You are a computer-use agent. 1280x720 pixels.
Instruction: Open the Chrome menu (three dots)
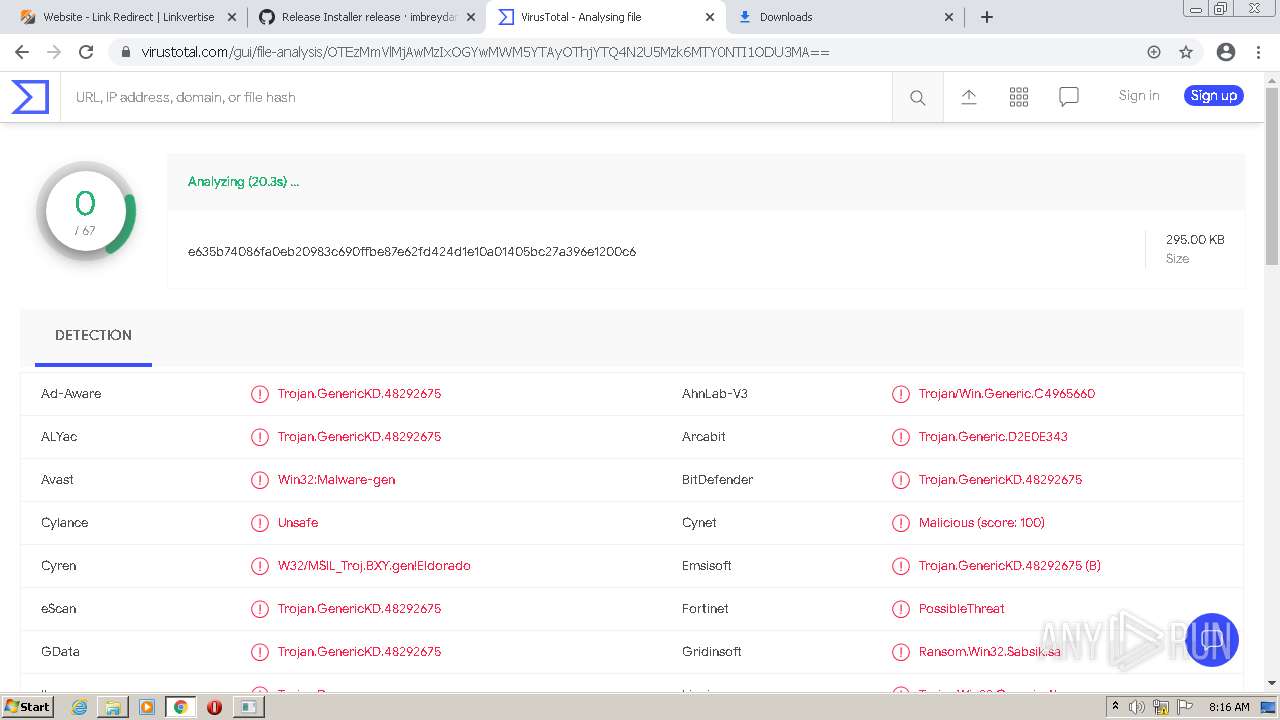[1259, 52]
